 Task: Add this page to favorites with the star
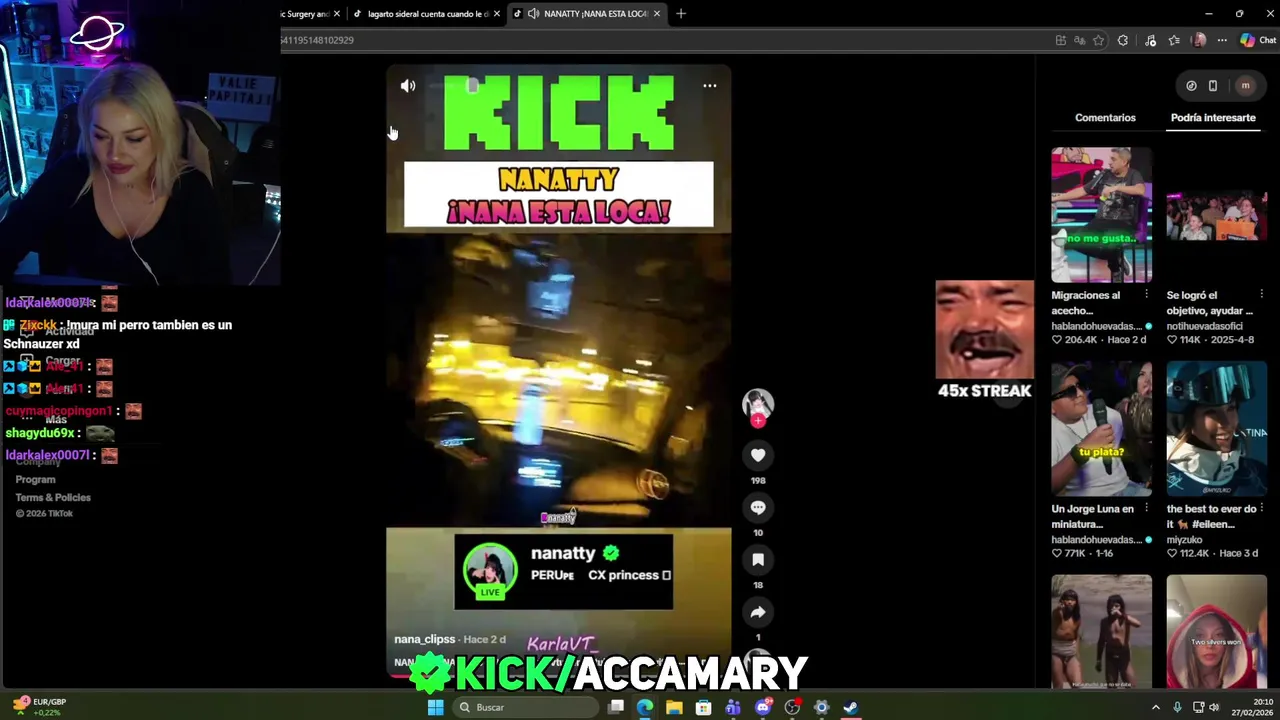(1099, 40)
